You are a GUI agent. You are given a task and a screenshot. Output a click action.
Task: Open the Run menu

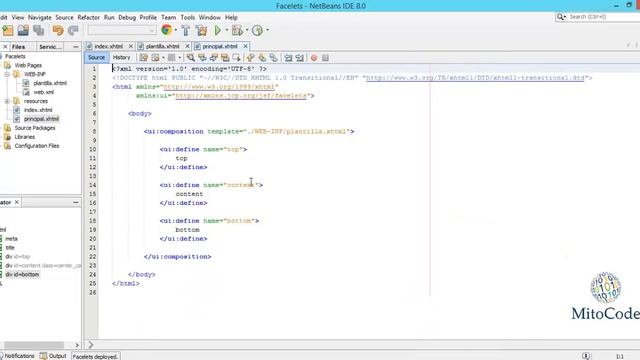tap(109, 18)
